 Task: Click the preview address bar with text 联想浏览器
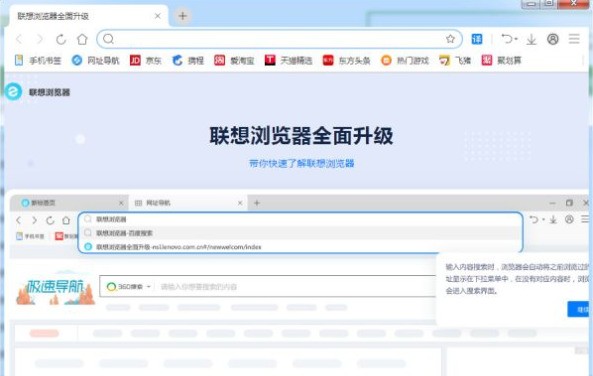tap(301, 219)
